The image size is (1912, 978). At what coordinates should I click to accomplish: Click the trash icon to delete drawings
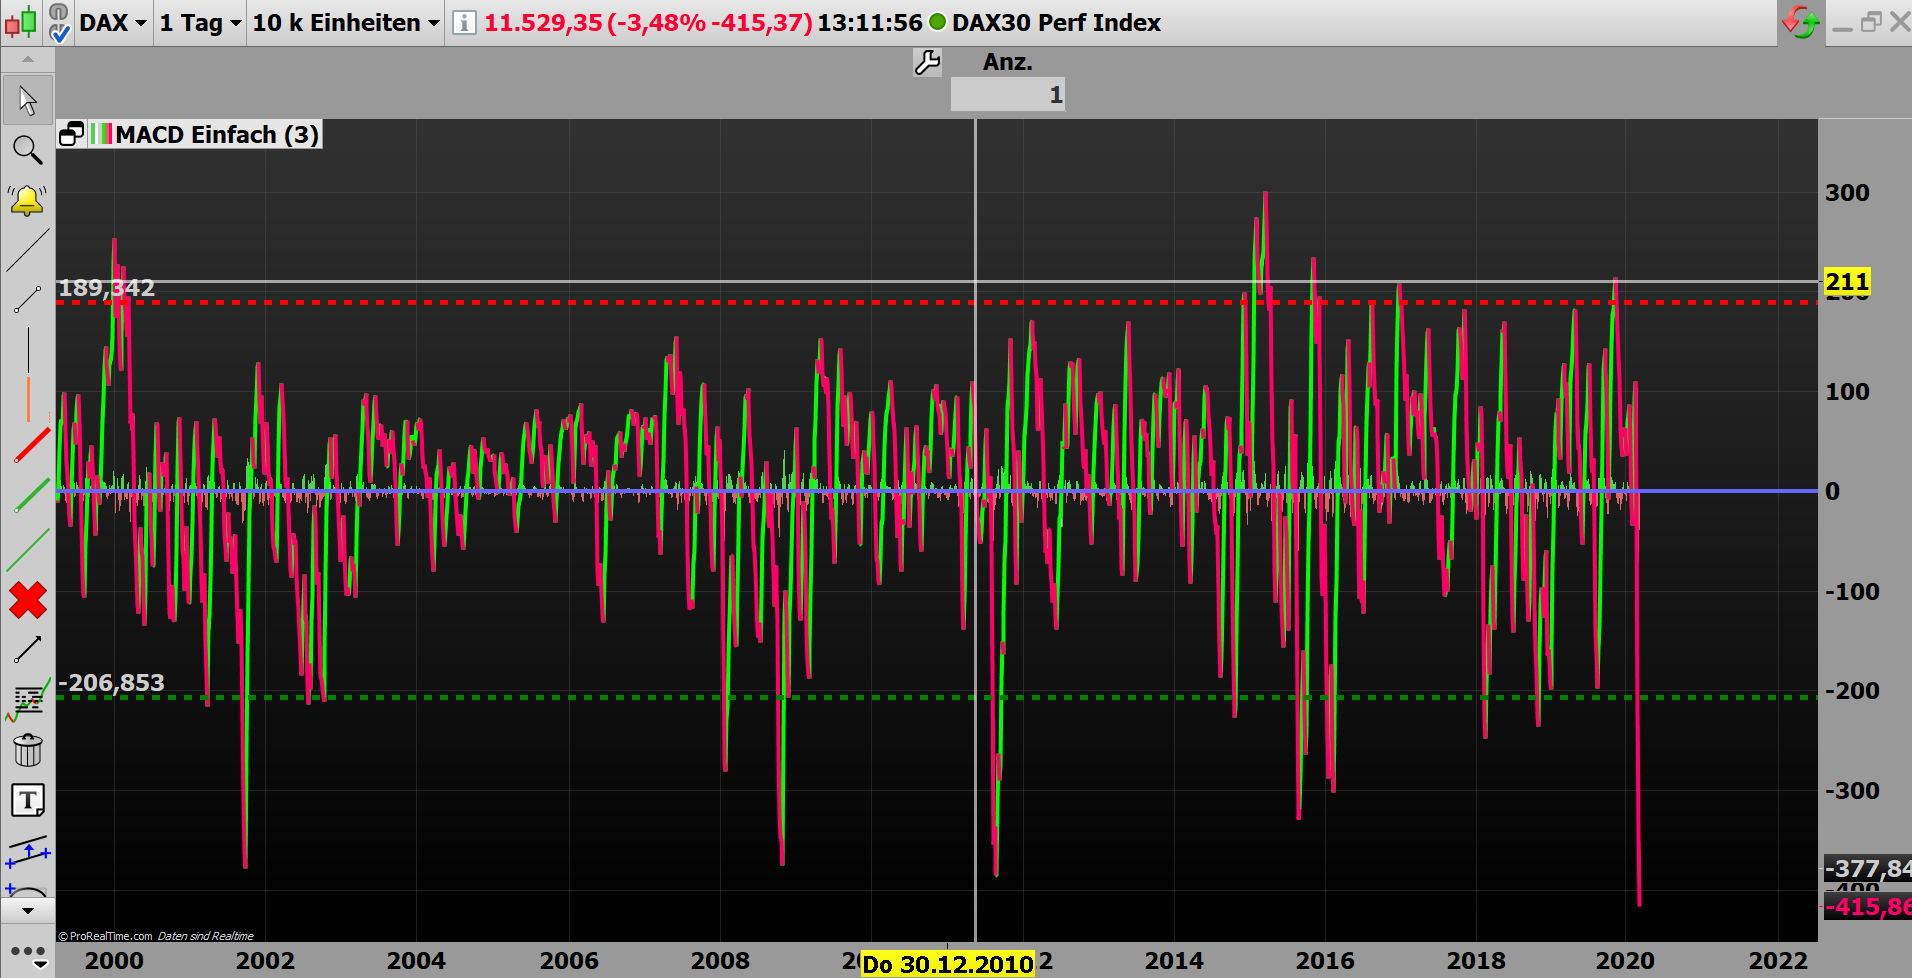click(x=28, y=752)
